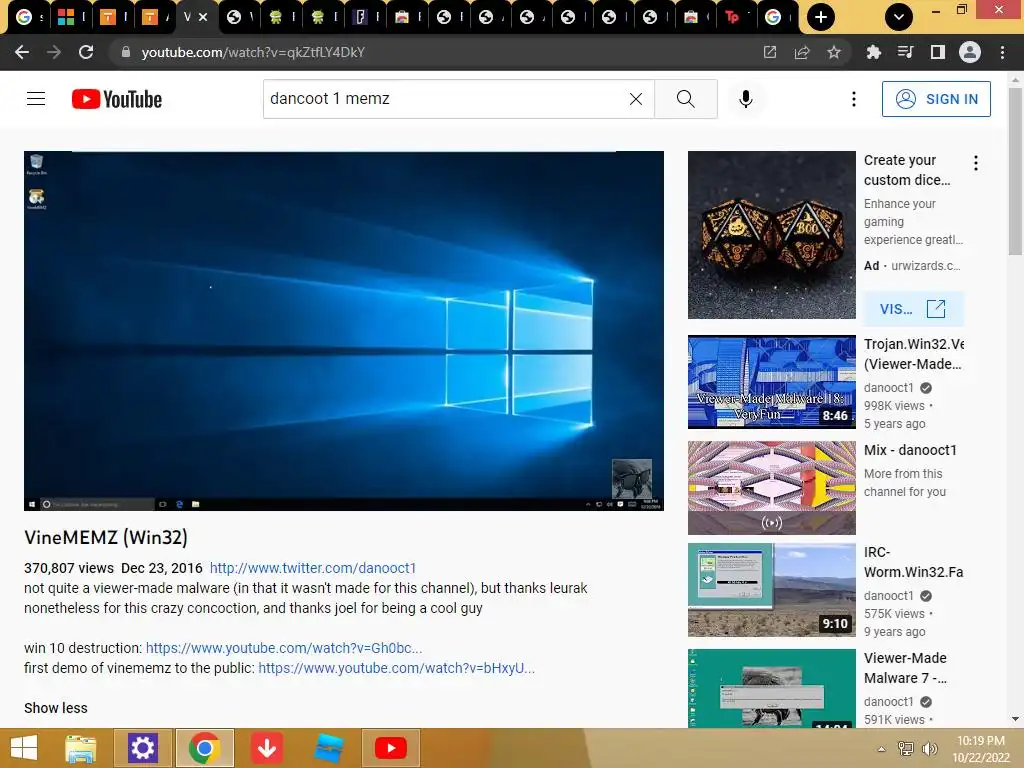This screenshot has width=1024, height=768.
Task: Open the Chrome extensions puzzle icon
Action: point(874,52)
